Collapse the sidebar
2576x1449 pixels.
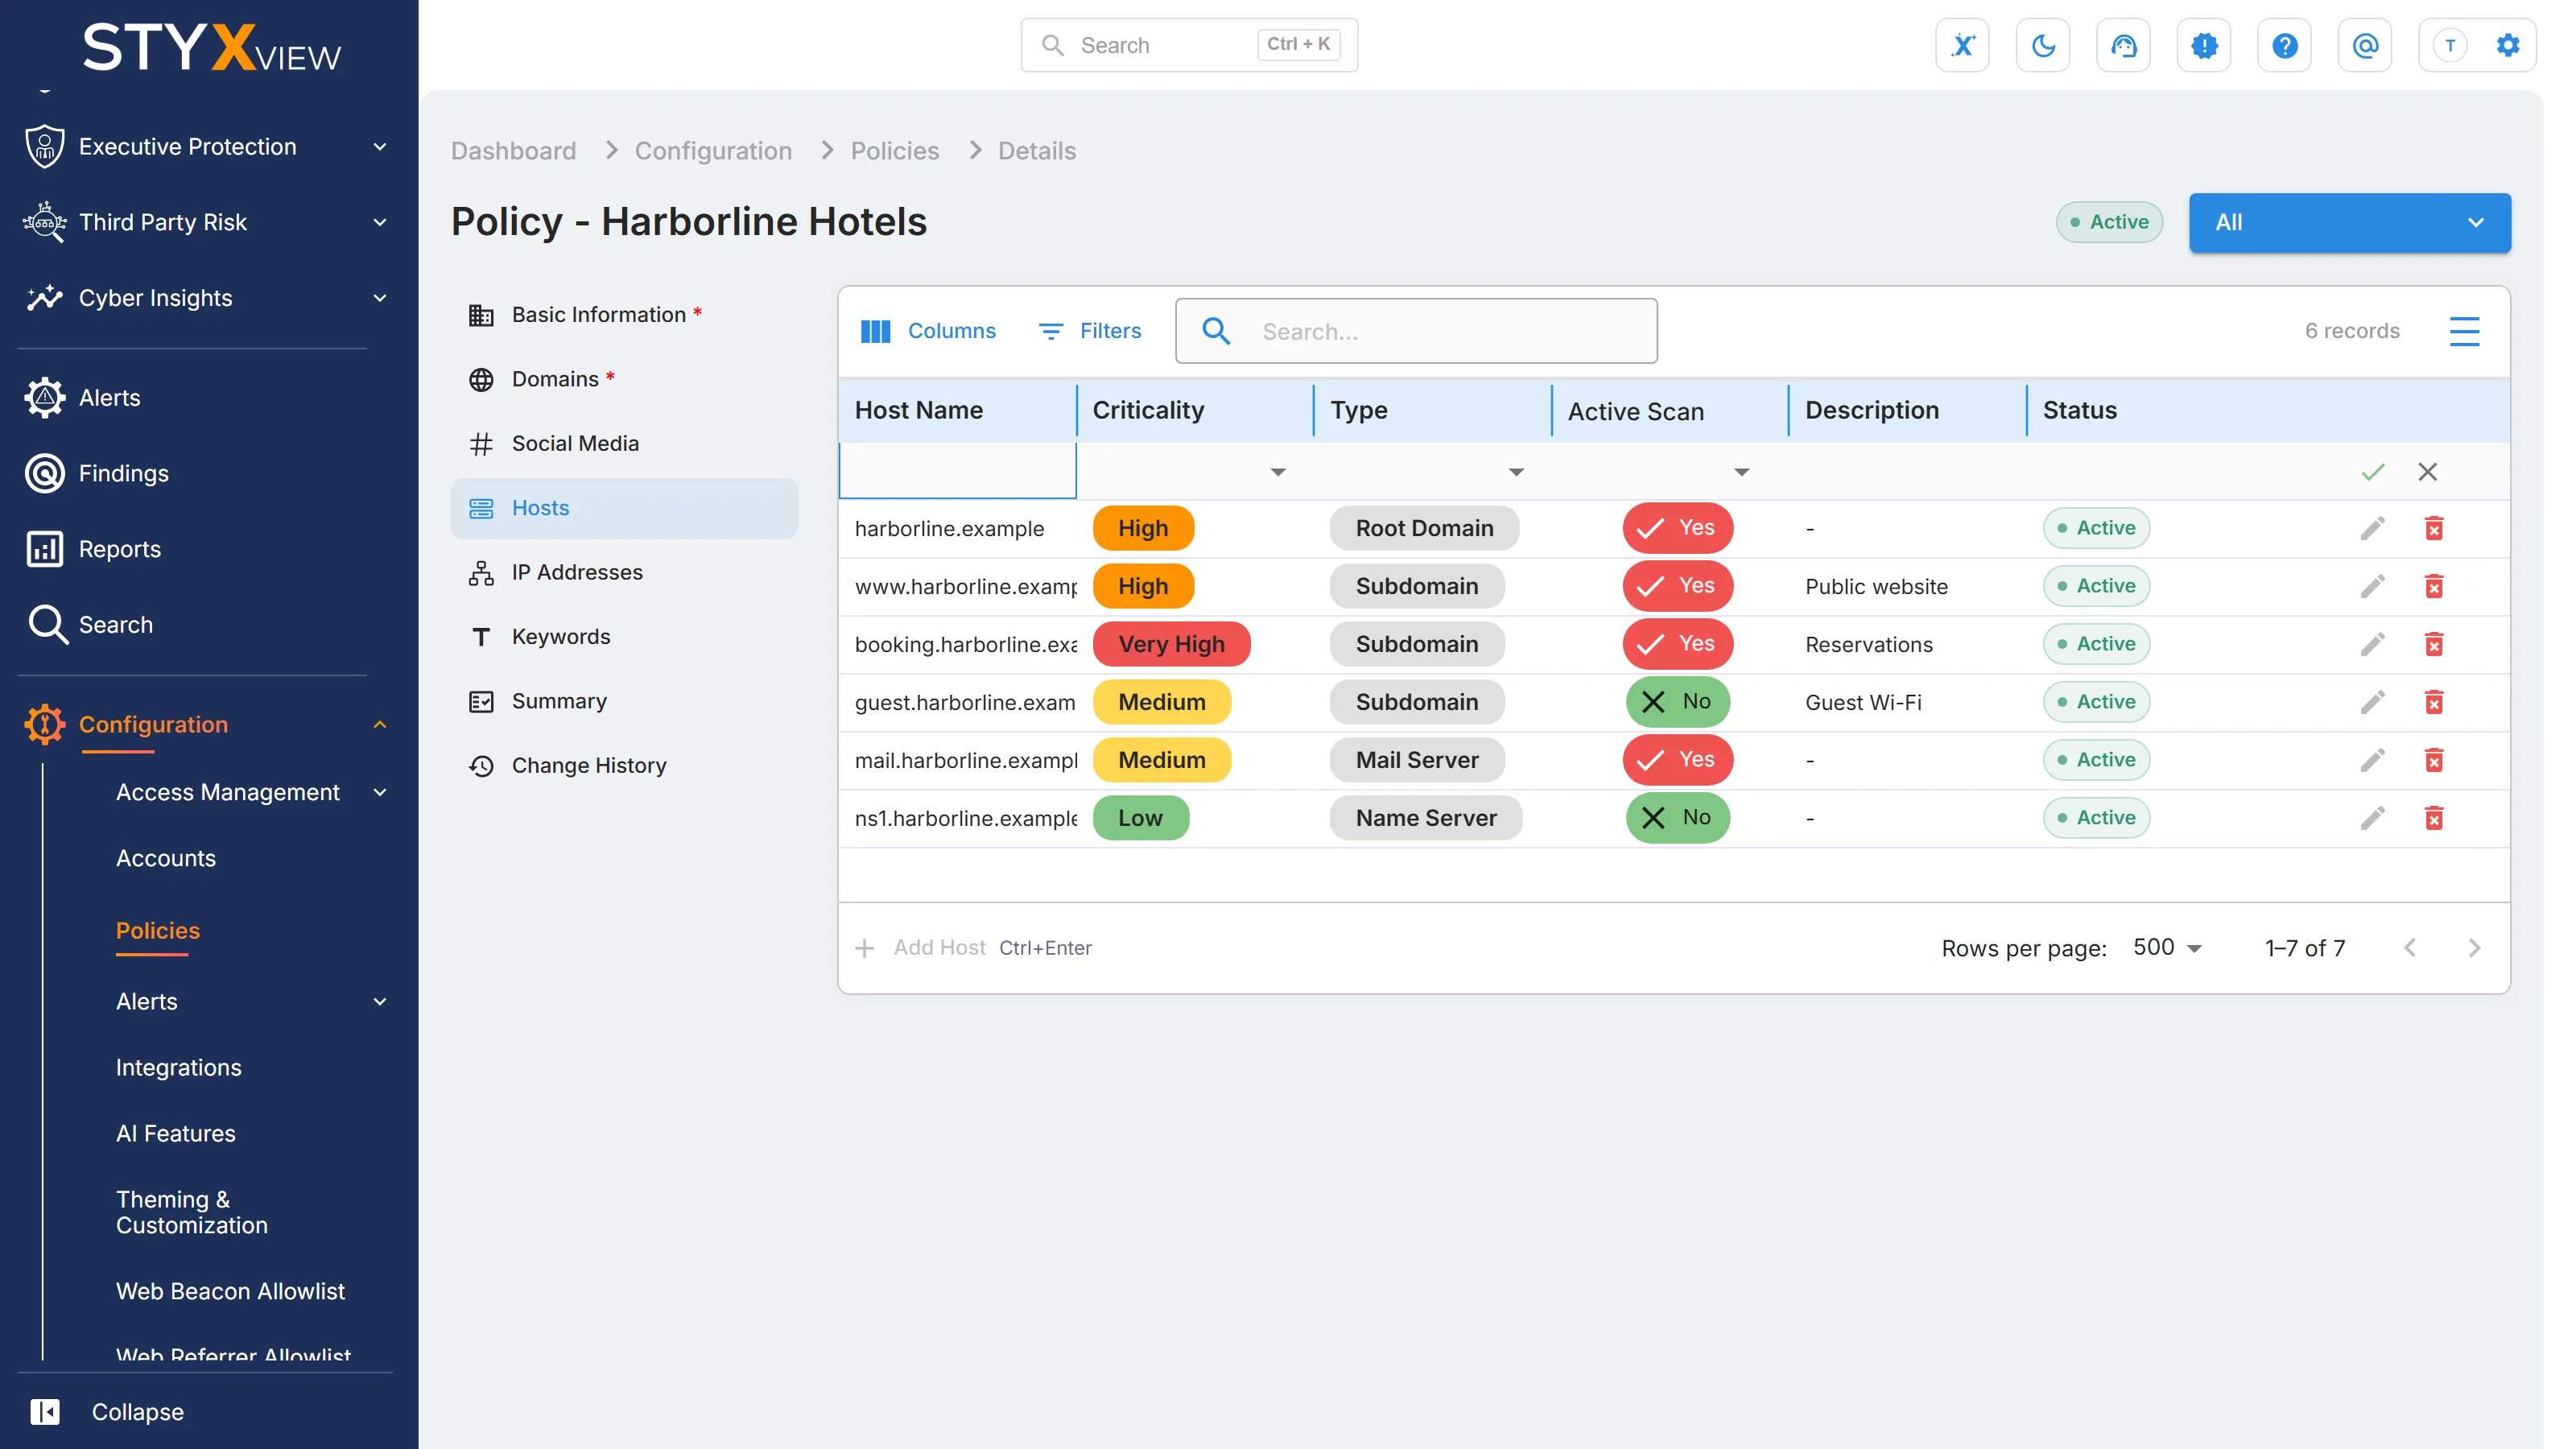click(x=106, y=1412)
